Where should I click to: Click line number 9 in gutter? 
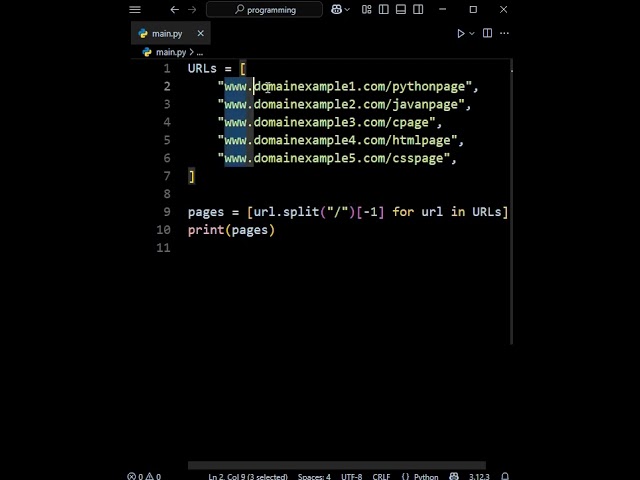pyautogui.click(x=167, y=212)
